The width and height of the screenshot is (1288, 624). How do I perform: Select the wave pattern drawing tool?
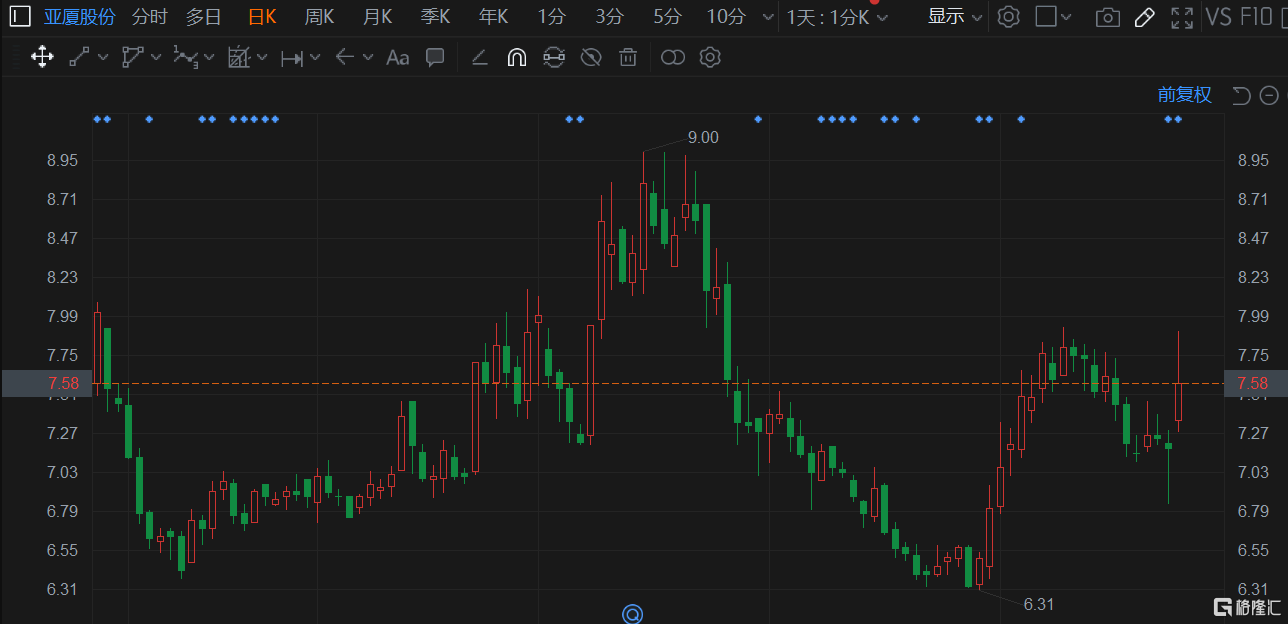pyautogui.click(x=185, y=57)
